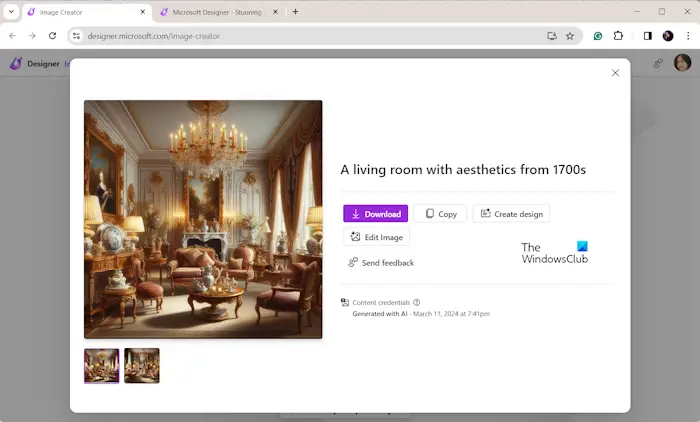Go back to previous page
This screenshot has height=422, width=700.
click(x=12, y=36)
